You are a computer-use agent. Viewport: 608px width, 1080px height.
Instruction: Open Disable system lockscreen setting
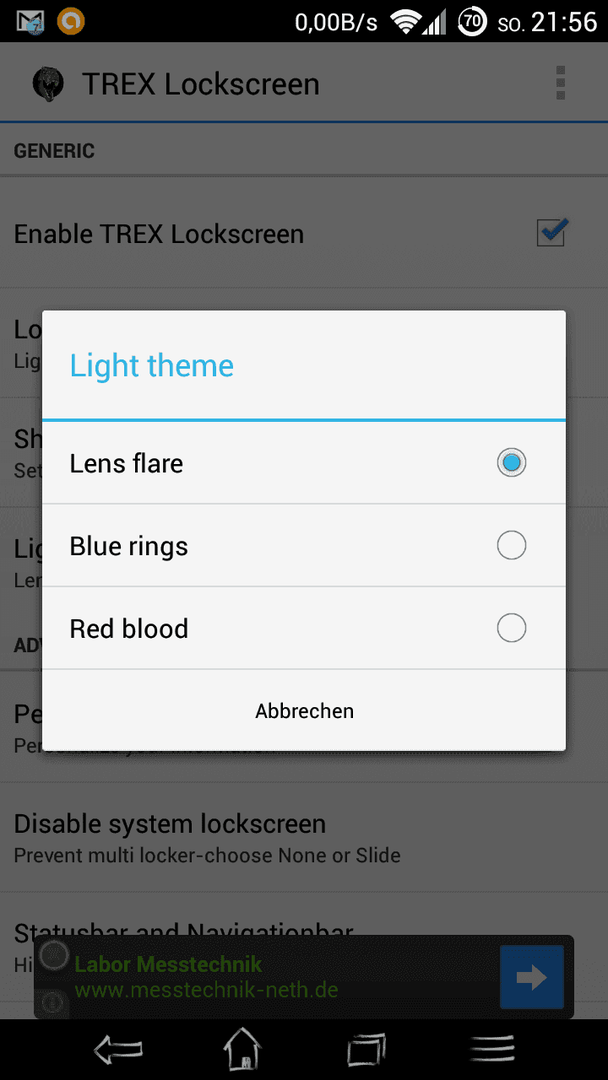click(x=304, y=838)
